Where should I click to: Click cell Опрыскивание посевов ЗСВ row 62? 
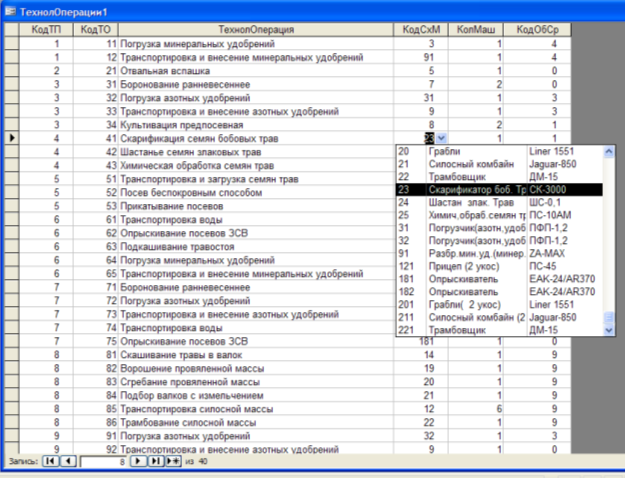(x=256, y=233)
